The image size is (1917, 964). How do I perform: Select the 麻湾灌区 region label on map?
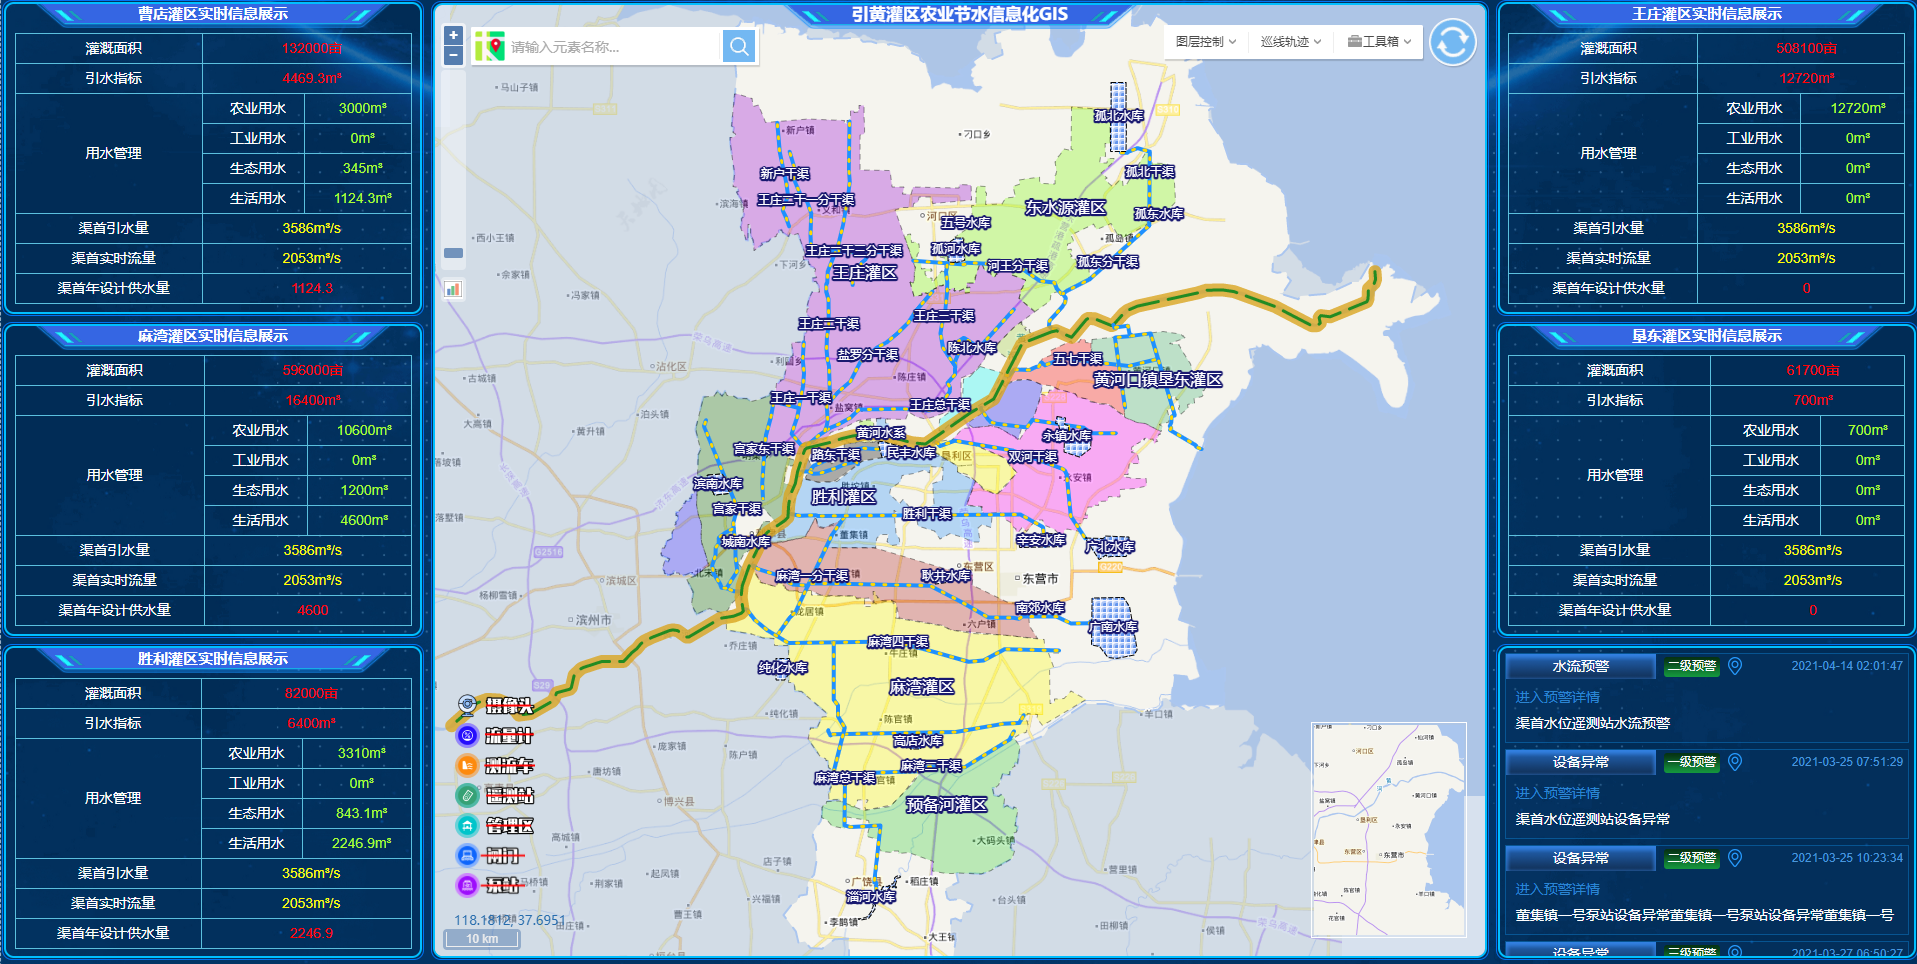[921, 687]
